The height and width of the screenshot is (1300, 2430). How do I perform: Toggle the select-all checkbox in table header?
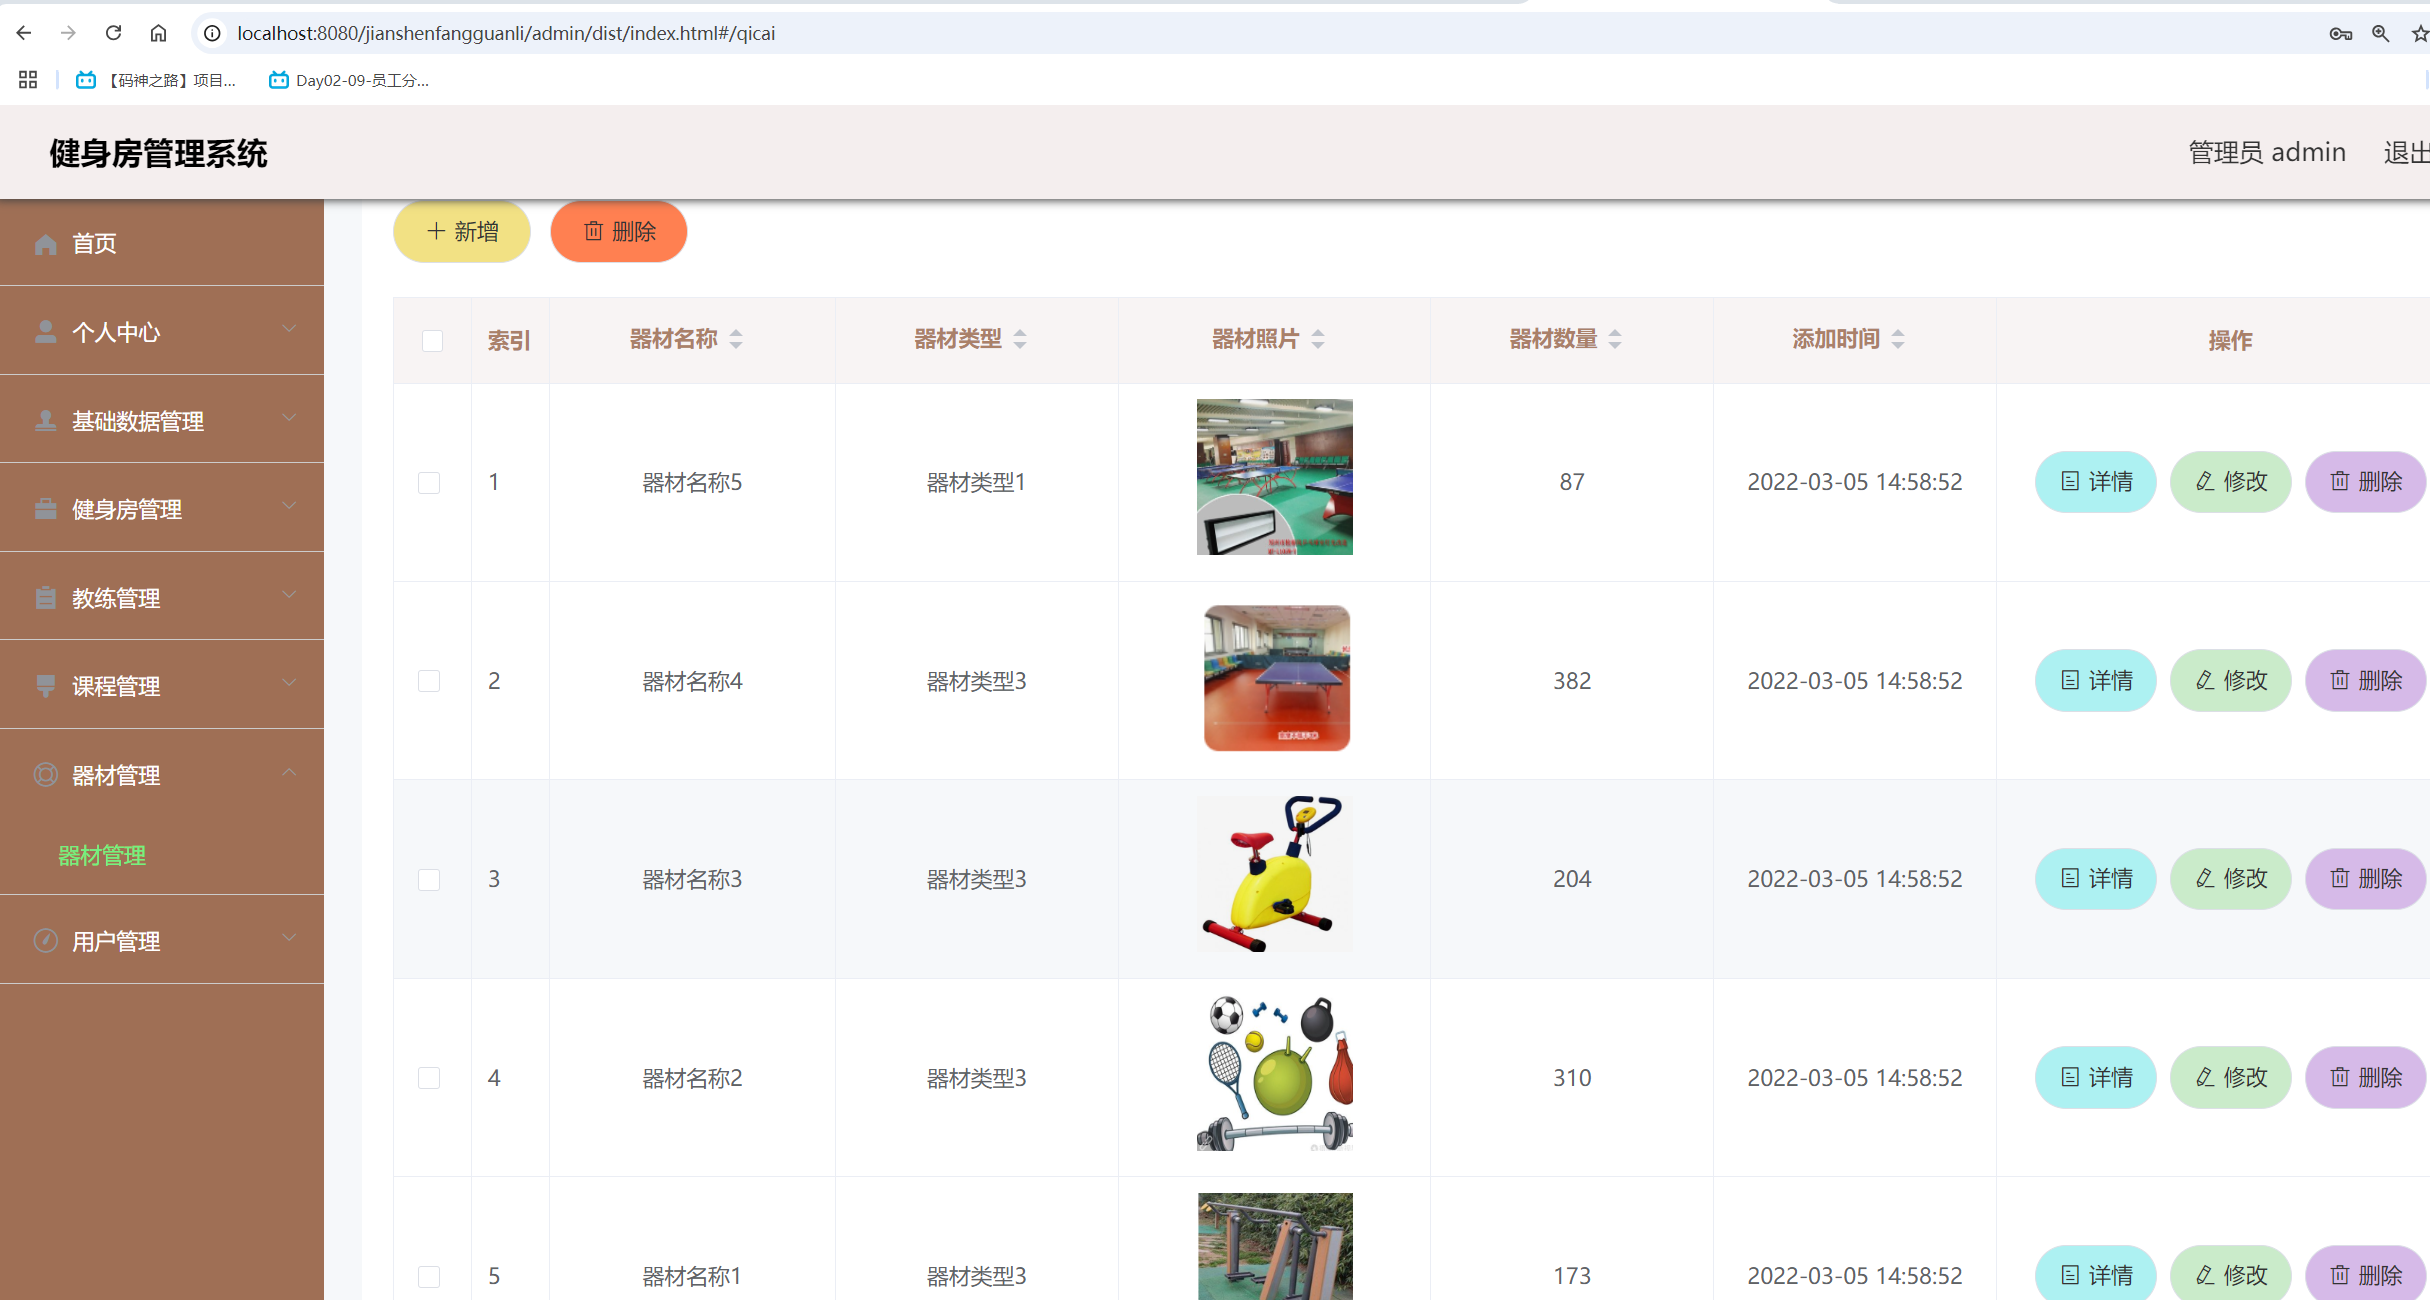431,341
